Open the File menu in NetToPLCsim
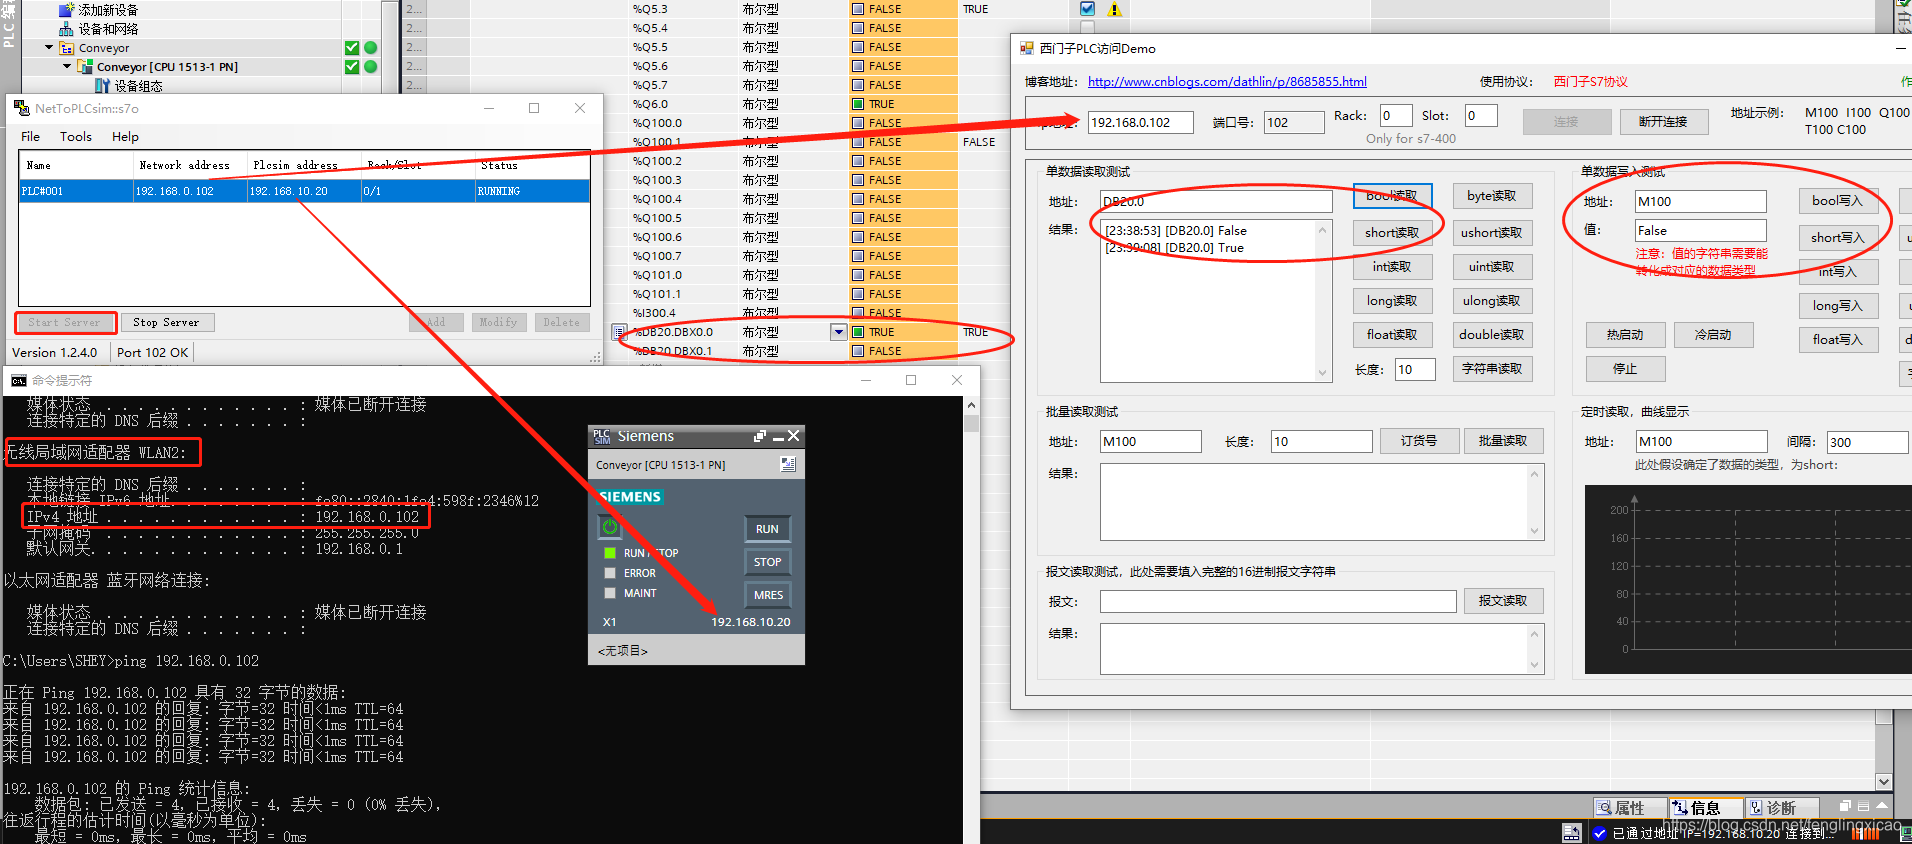The width and height of the screenshot is (1912, 844). click(x=31, y=136)
